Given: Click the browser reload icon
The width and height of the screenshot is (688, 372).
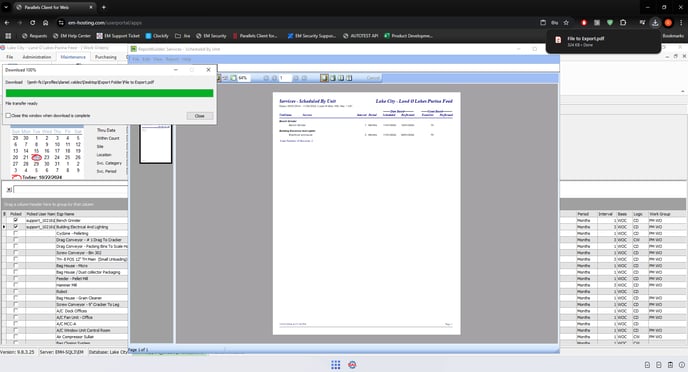Looking at the screenshot, I should coord(32,22).
